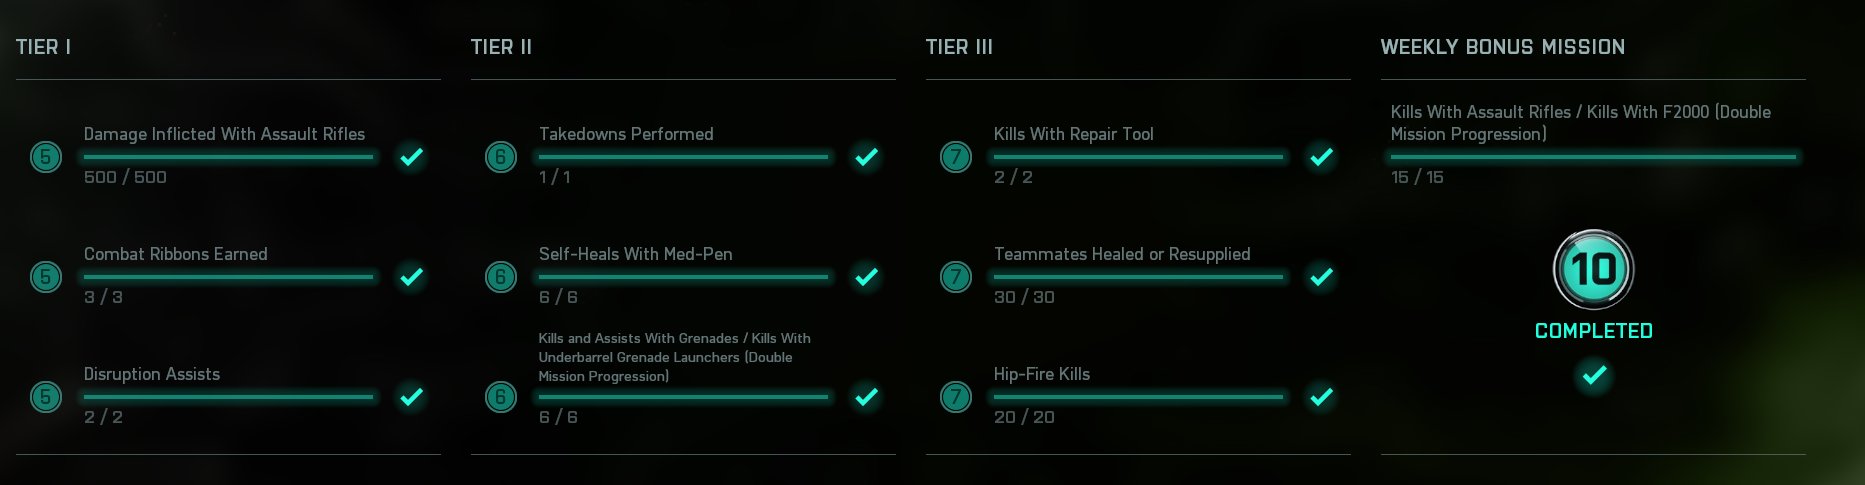Screen dimensions: 1865x485
Task: Click the large 10-point weekly bonus badge
Action: tap(1593, 270)
